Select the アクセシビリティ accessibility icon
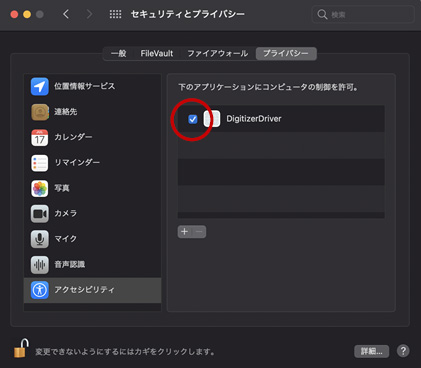The width and height of the screenshot is (421, 368). (40, 290)
